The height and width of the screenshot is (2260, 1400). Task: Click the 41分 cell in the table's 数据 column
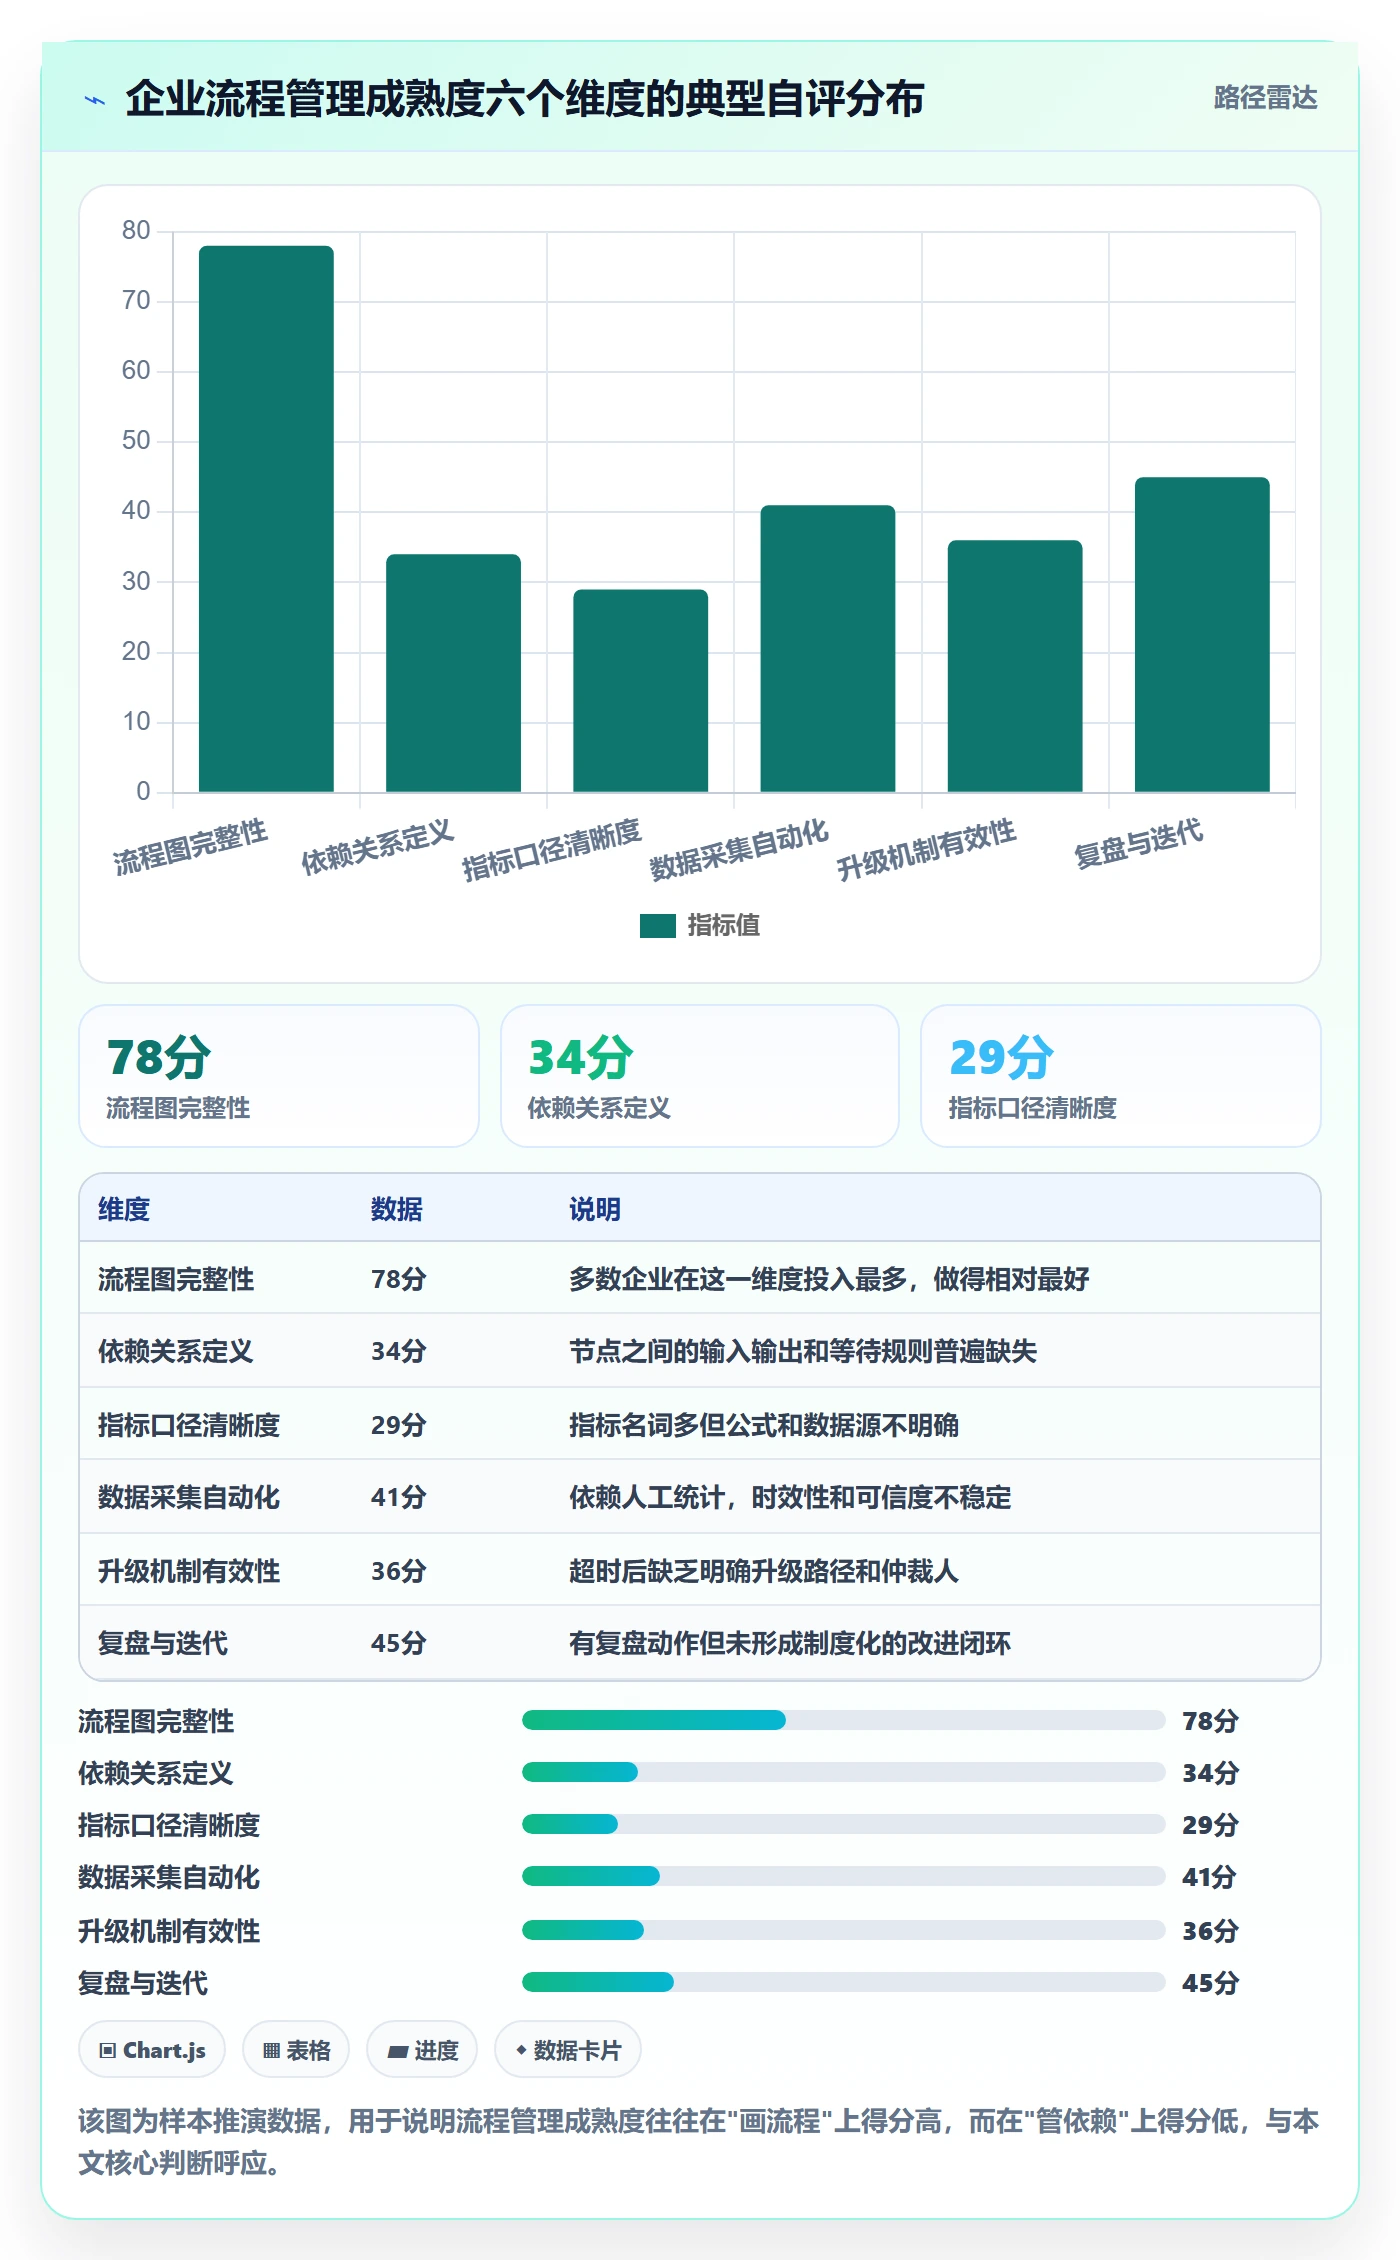point(398,1497)
